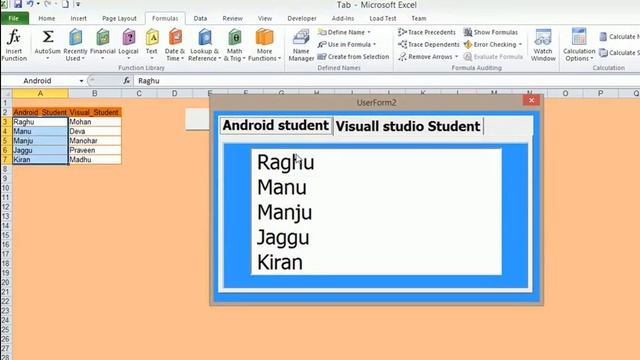The height and width of the screenshot is (360, 640).
Task: Open the AutoSum function
Action: coord(47,44)
